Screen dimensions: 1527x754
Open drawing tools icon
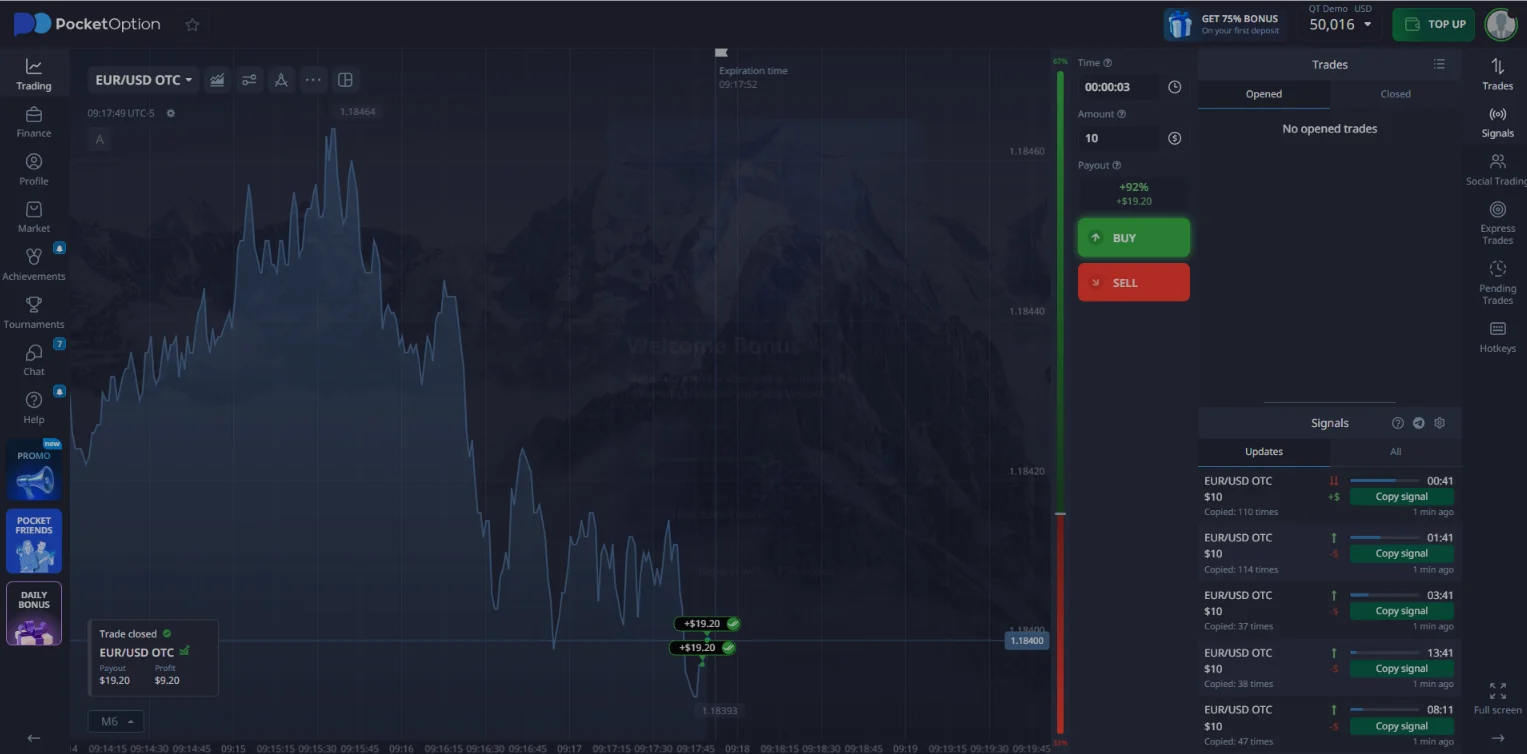coord(281,80)
